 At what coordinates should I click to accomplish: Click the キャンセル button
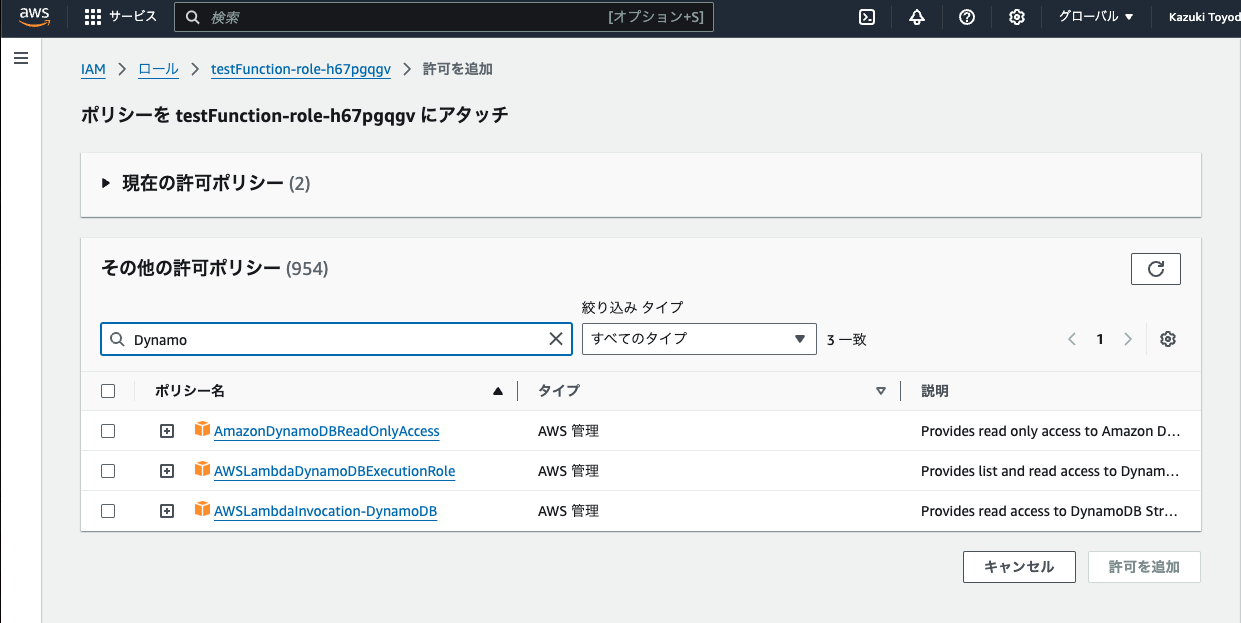click(1019, 567)
